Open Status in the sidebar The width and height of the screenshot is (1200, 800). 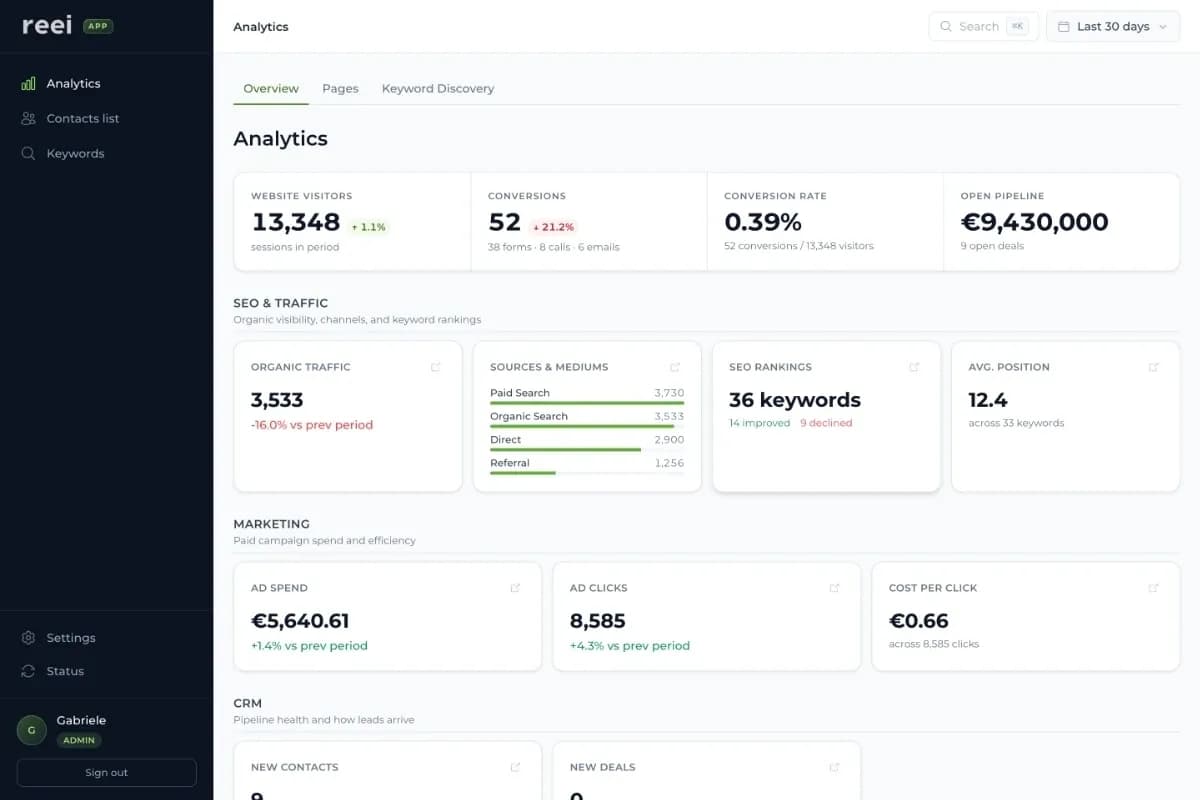[106, 671]
